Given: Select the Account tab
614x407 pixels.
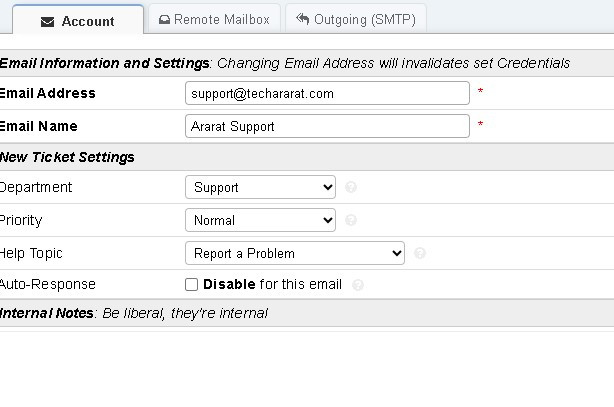Looking at the screenshot, I should pyautogui.click(x=77, y=21).
